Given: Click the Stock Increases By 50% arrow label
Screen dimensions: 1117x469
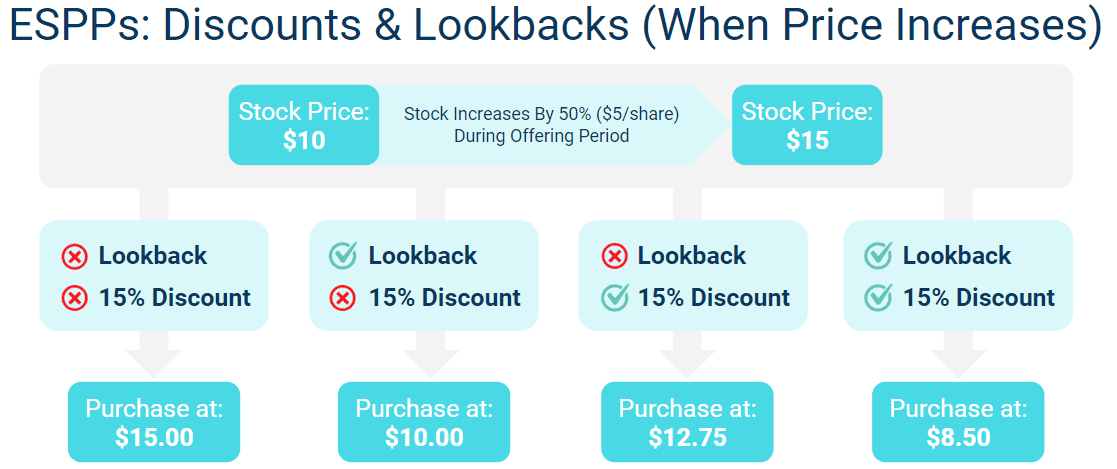Looking at the screenshot, I should (x=541, y=125).
